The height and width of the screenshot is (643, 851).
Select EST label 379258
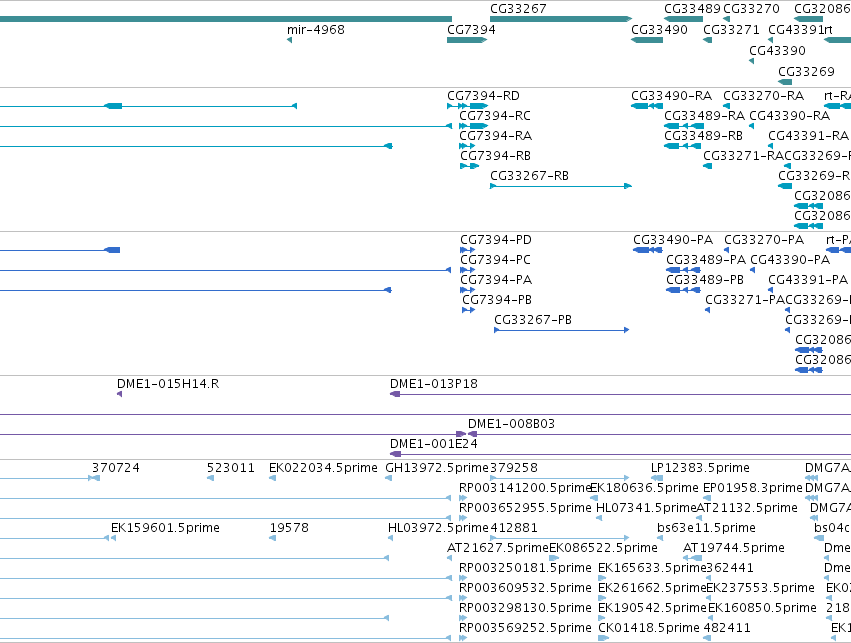[514, 468]
